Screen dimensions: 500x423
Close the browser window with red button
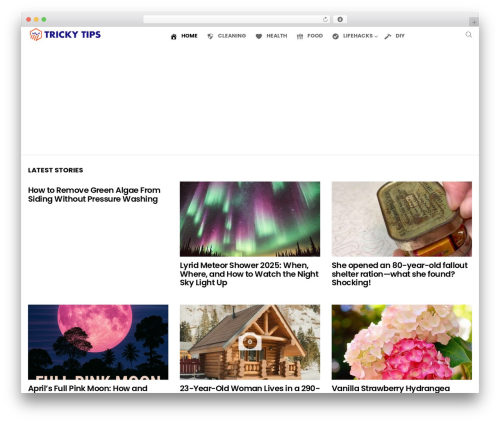coord(29,20)
